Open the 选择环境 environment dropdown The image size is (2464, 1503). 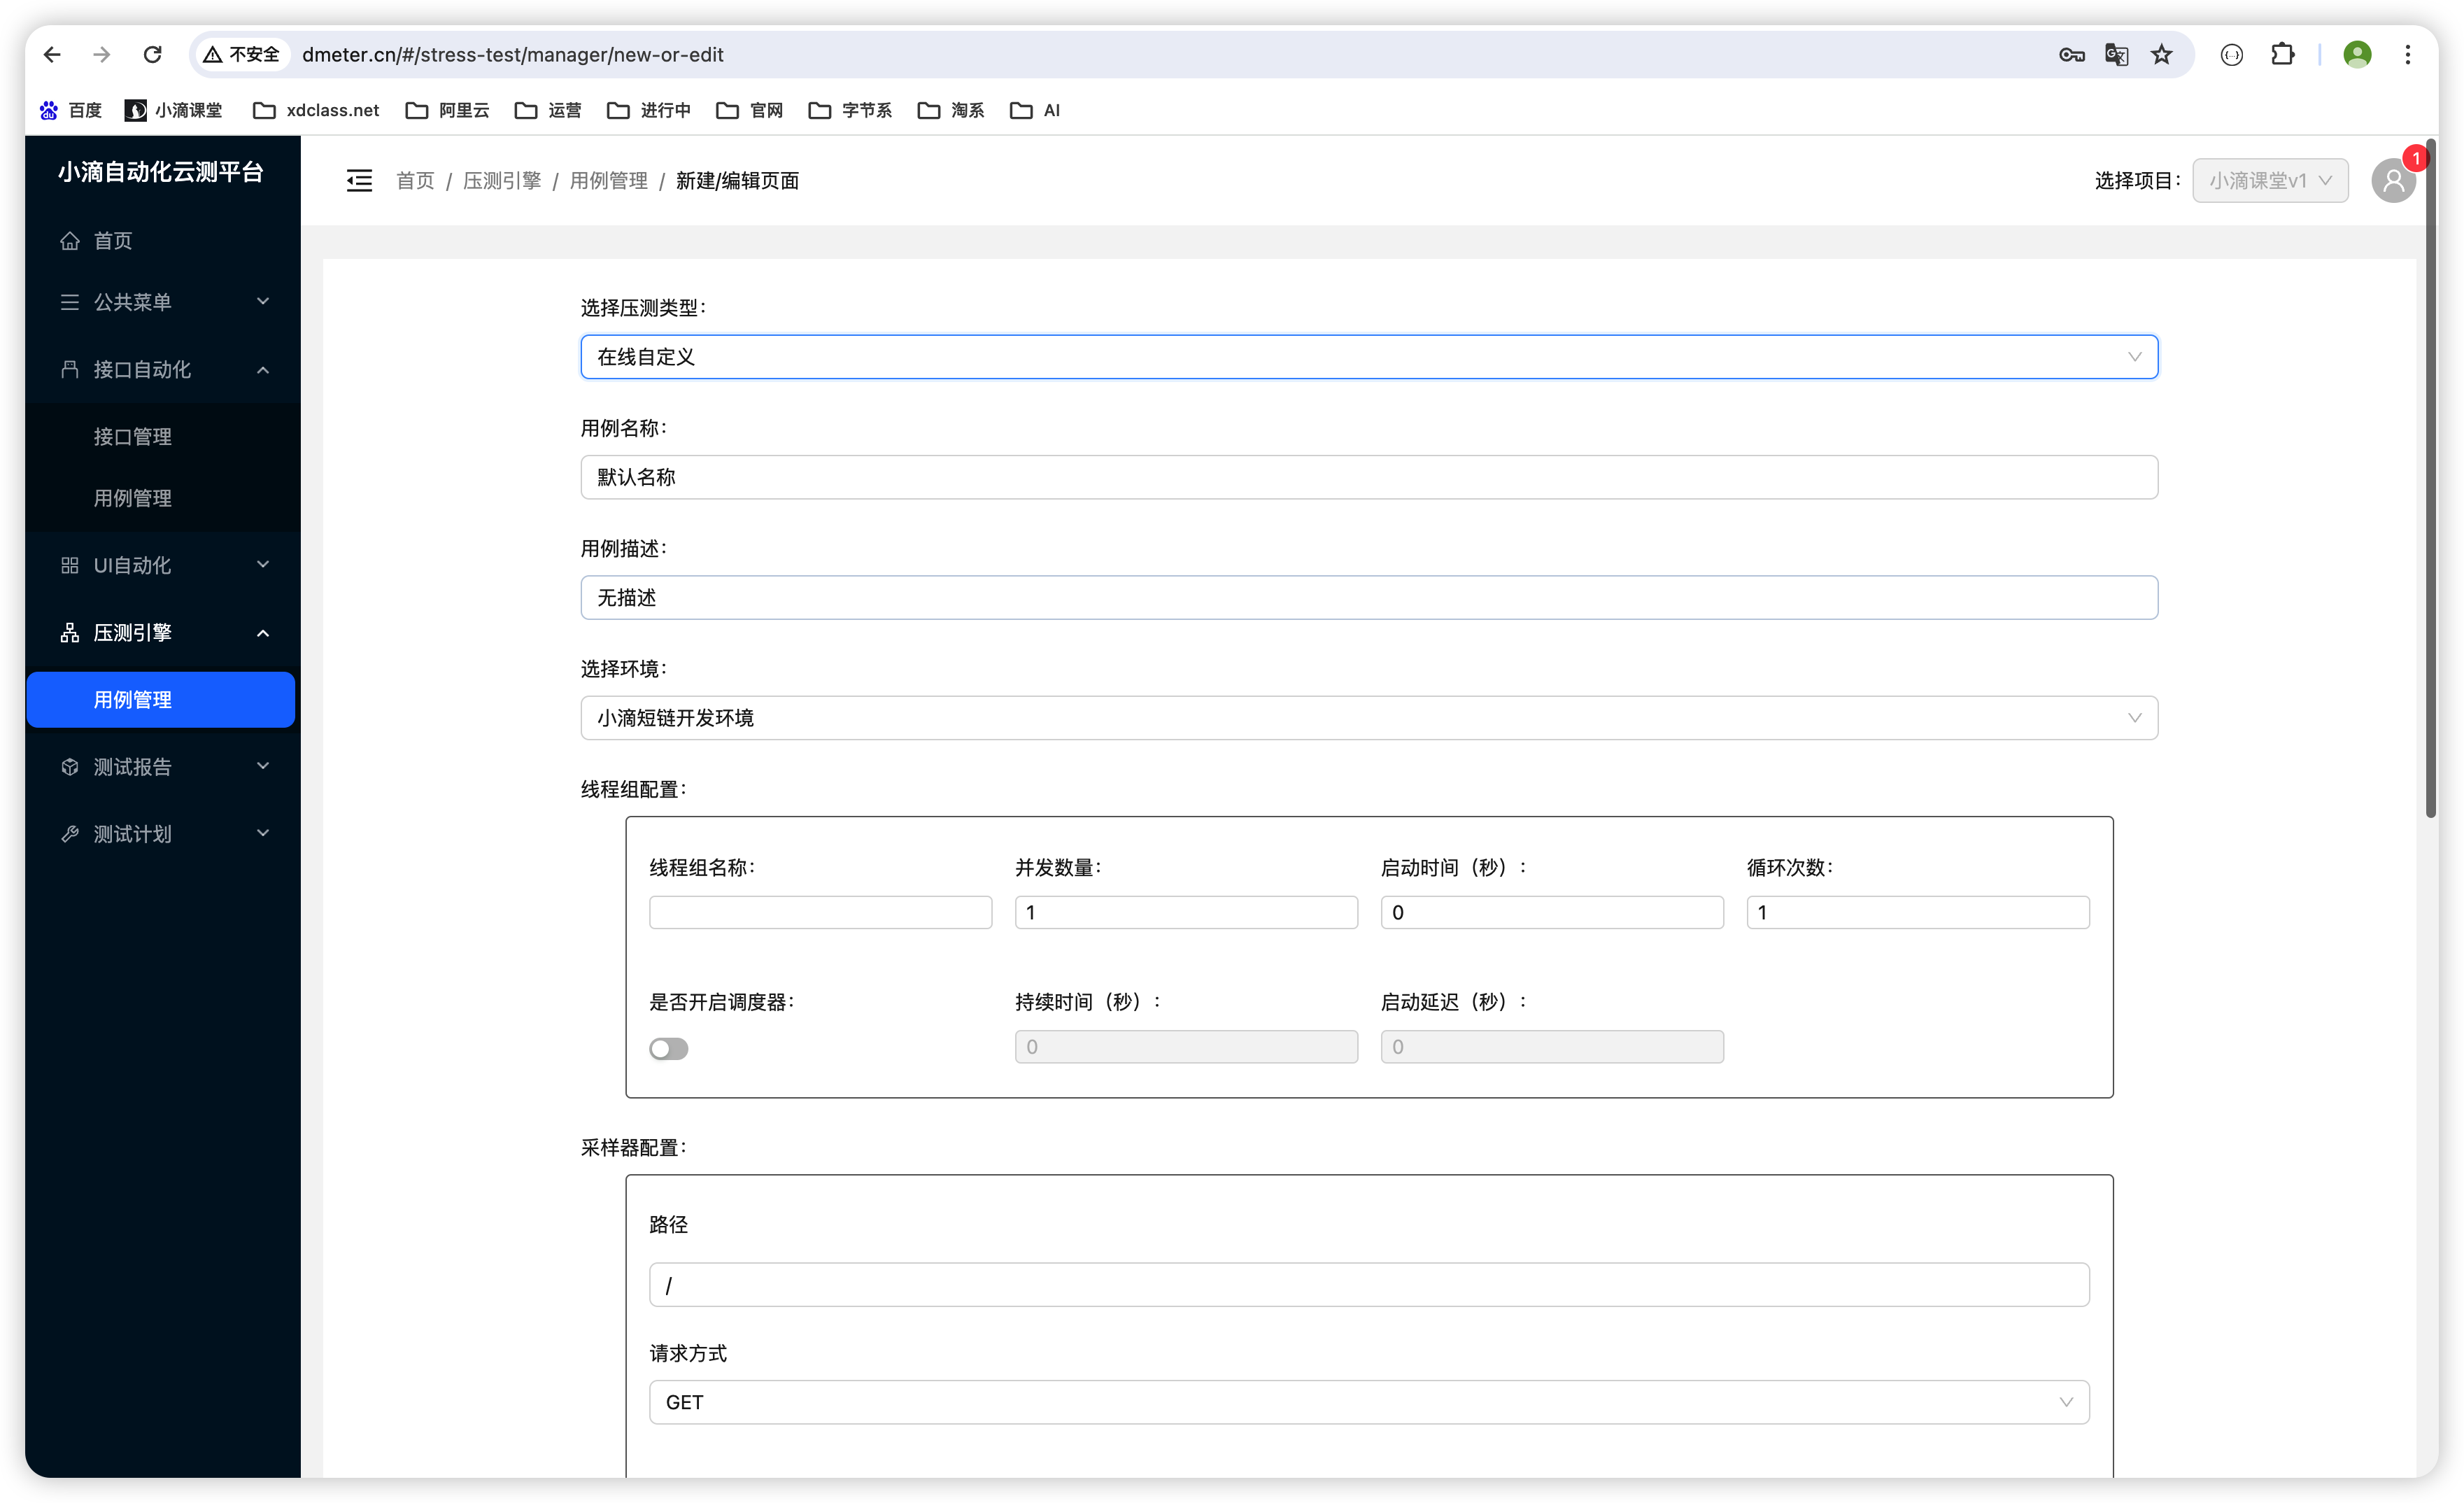(x=1368, y=718)
